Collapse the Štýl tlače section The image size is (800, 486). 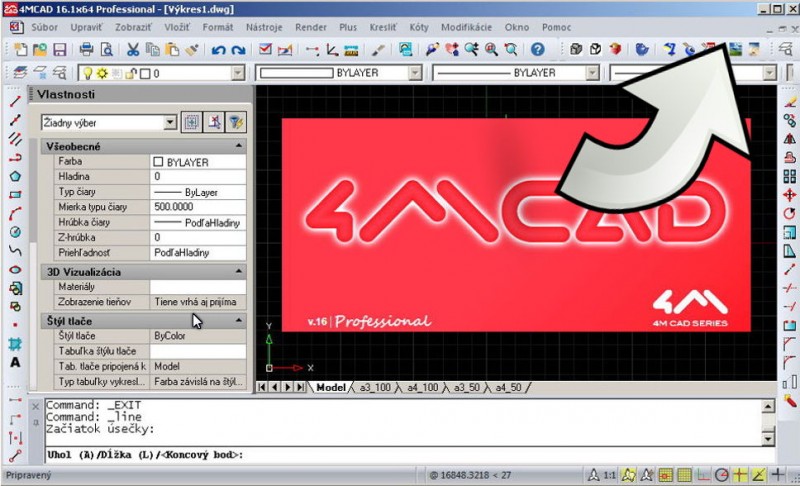tap(239, 321)
